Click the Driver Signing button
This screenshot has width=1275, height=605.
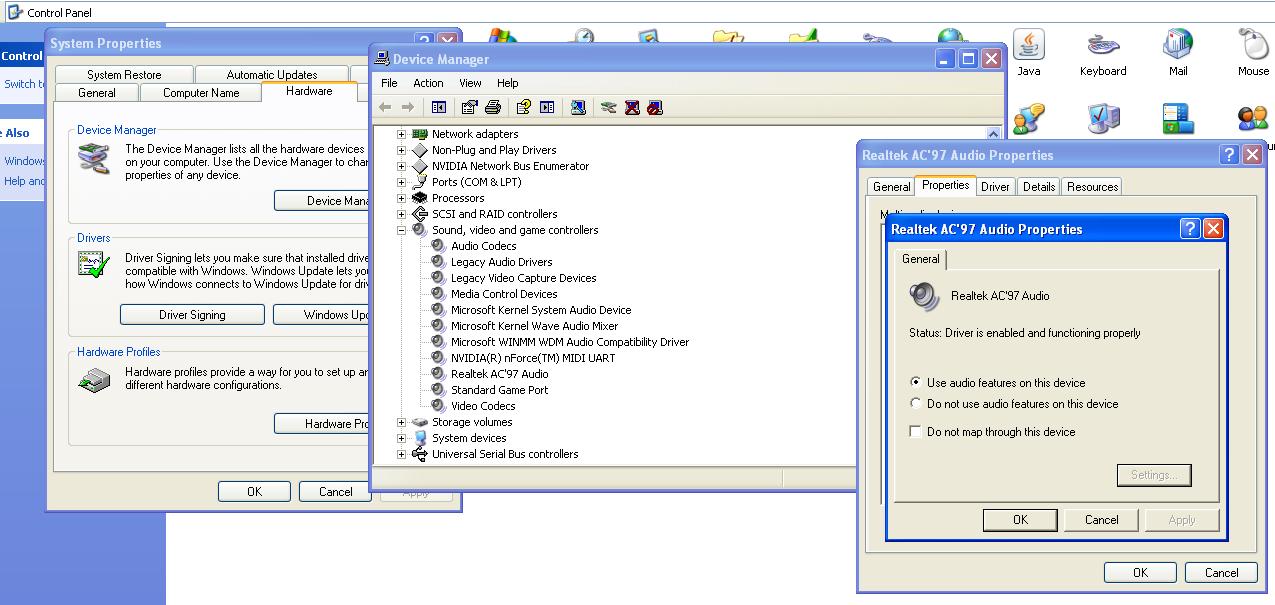coord(192,315)
